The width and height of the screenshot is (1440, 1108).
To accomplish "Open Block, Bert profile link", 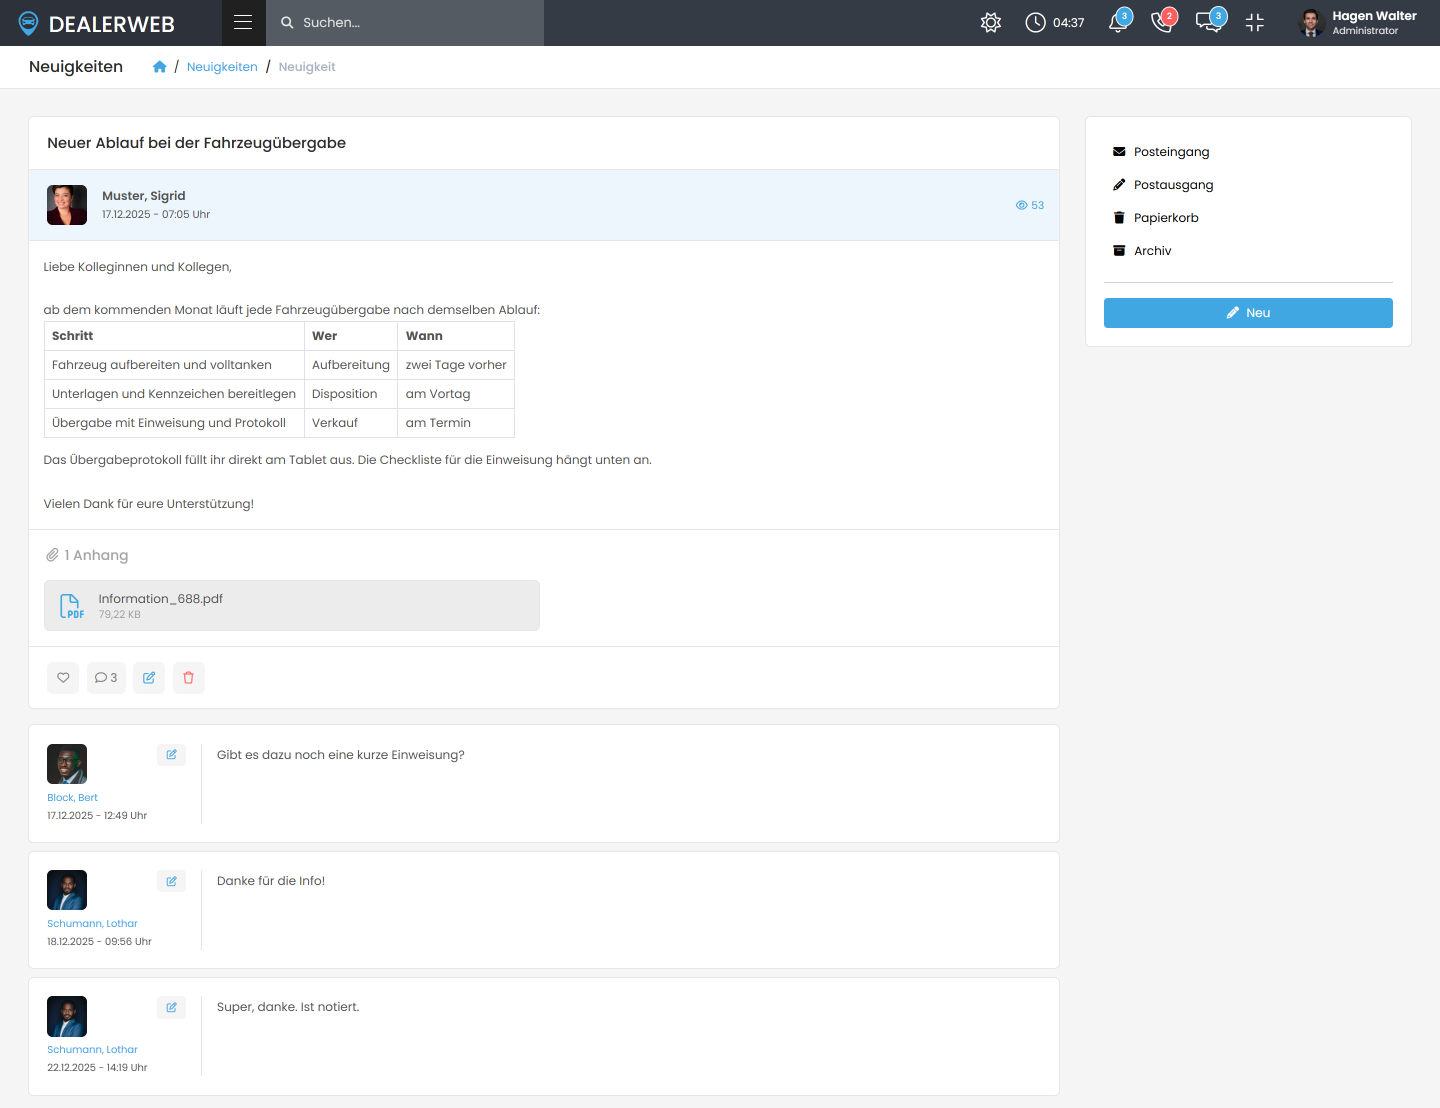I will [72, 798].
